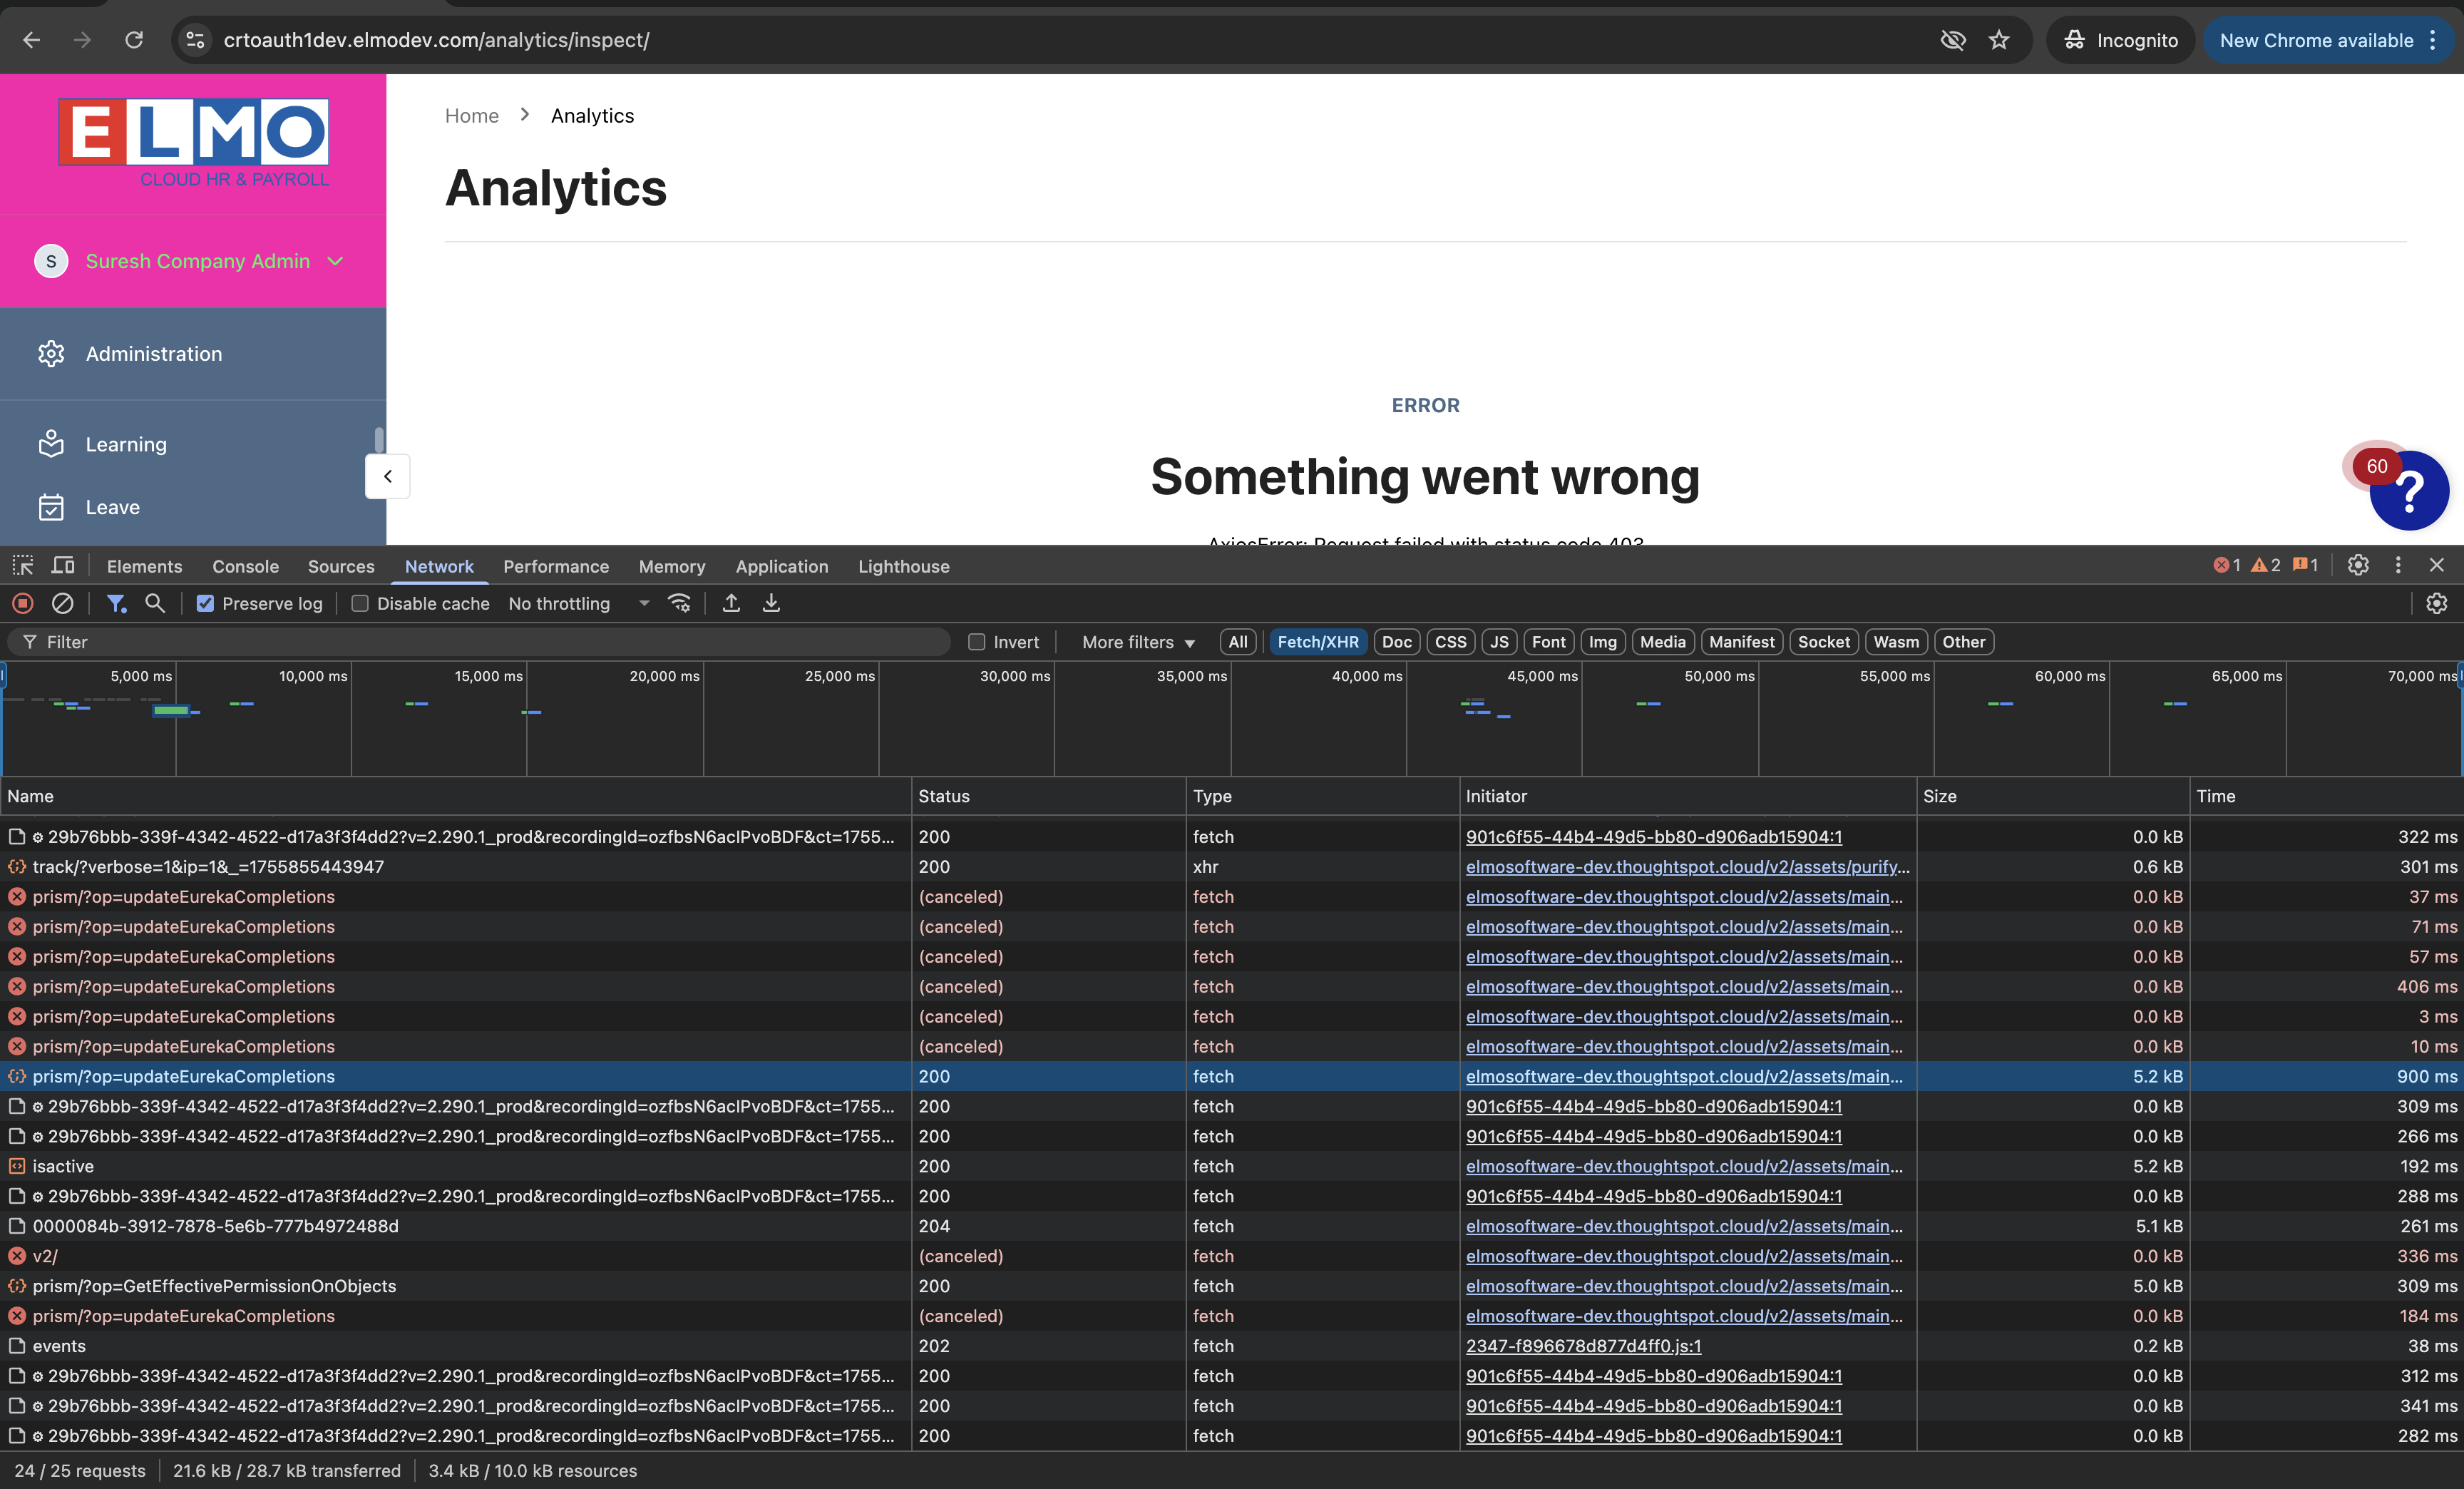Close the DevTools panel
Screen dimensions: 2464x1489
(2437, 565)
